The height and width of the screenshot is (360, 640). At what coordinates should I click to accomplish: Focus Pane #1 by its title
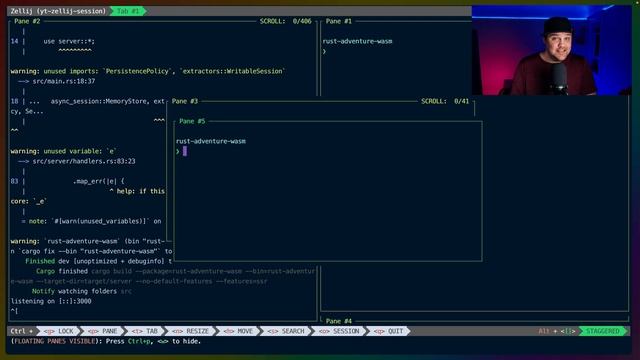338,21
